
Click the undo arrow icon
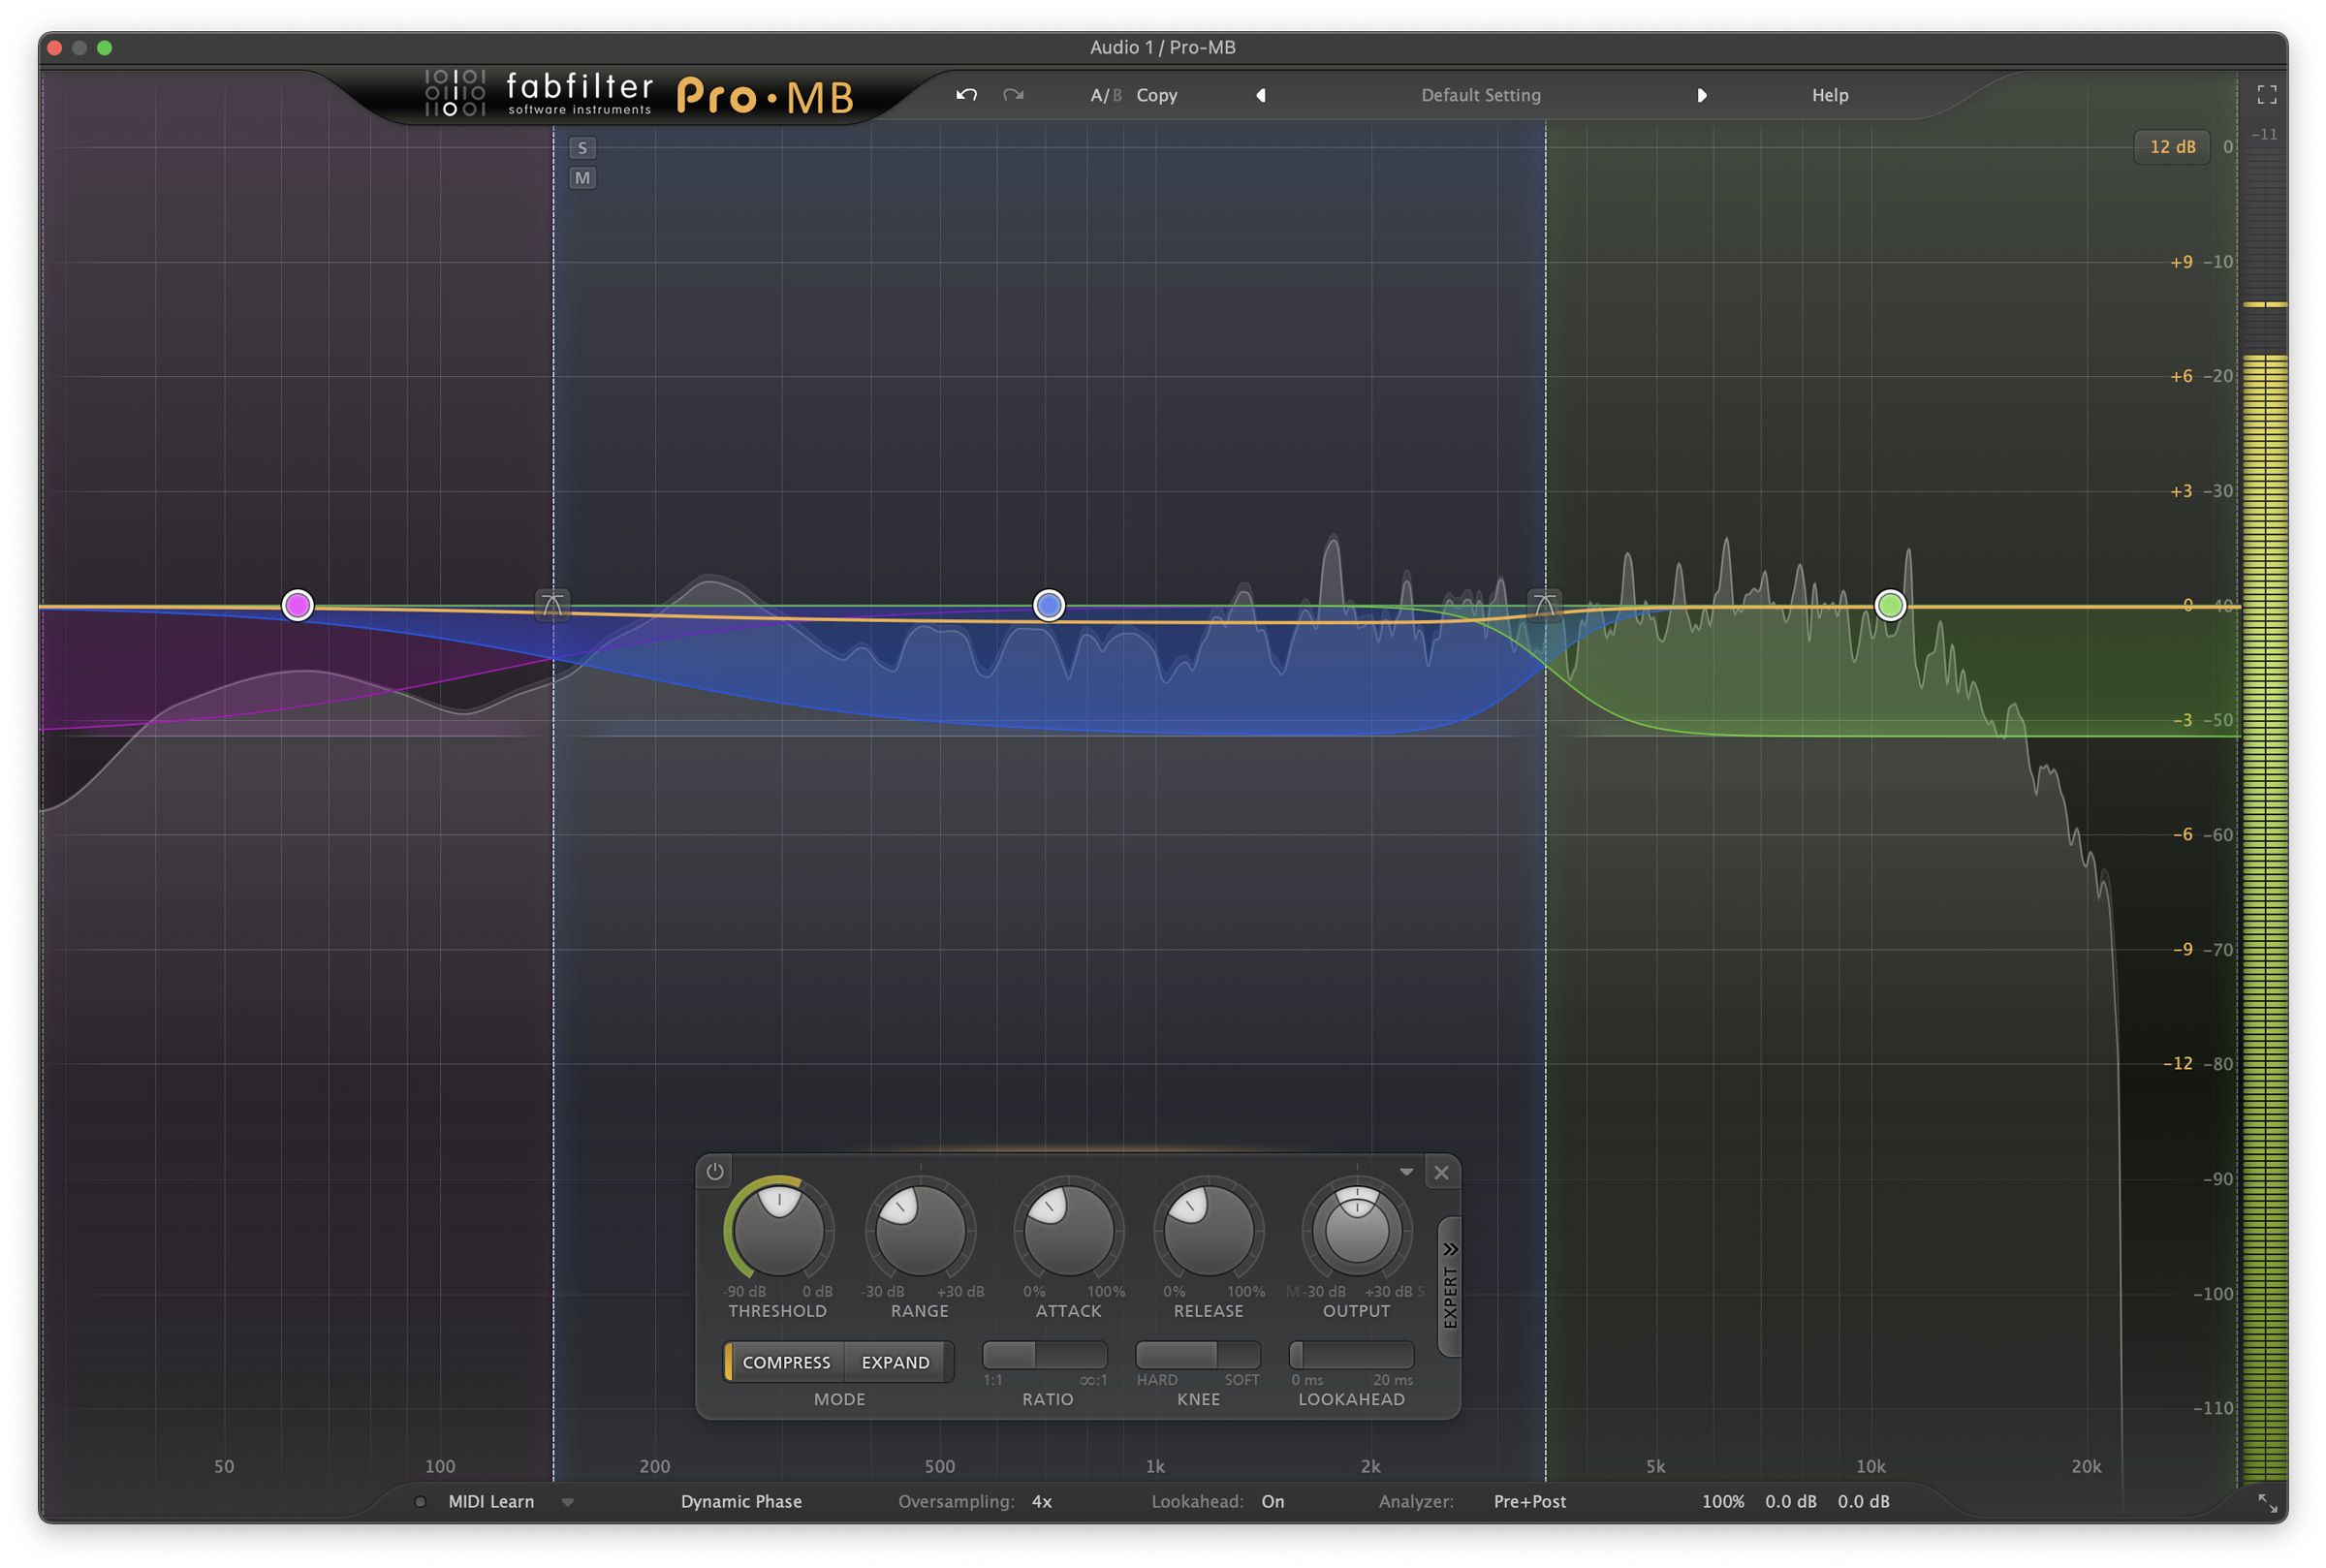coord(966,95)
